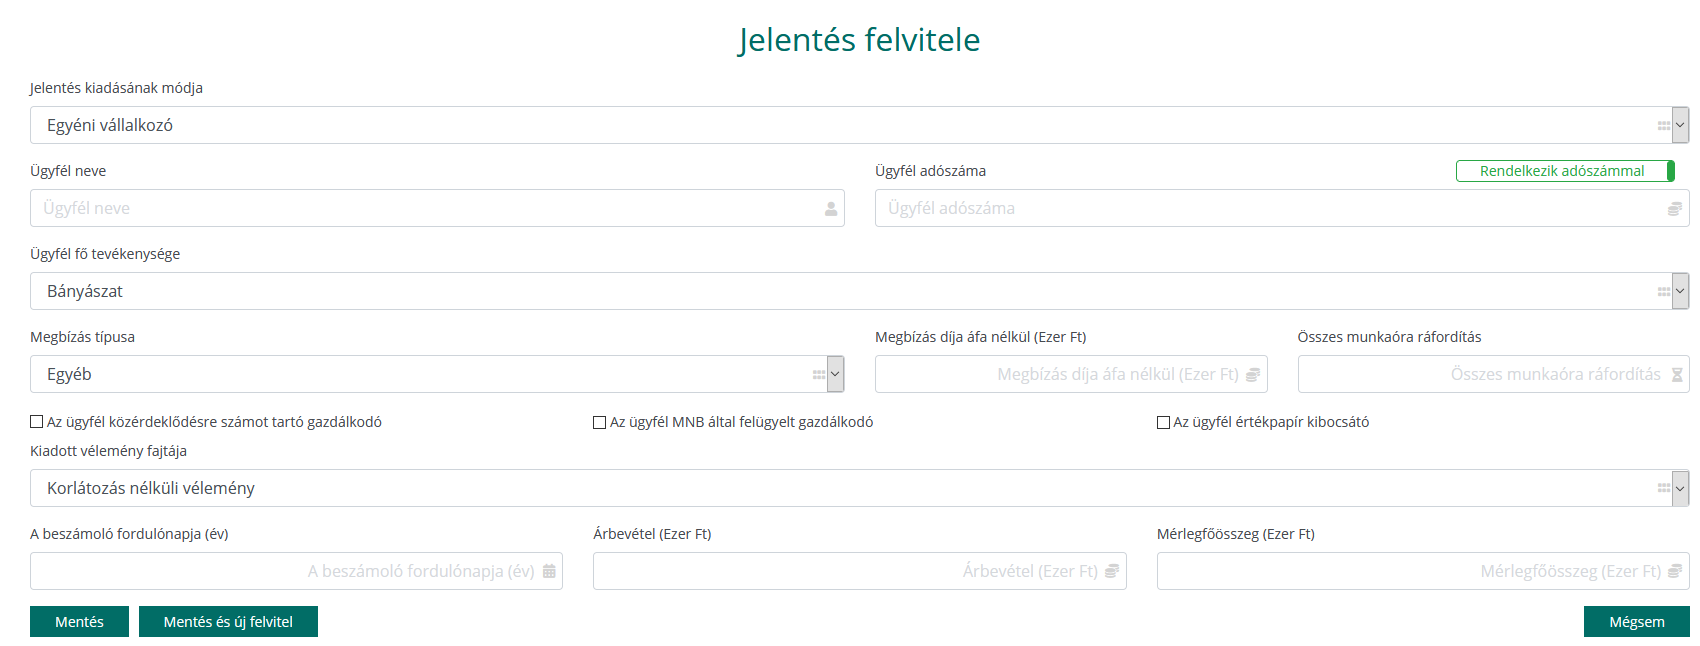Click the coins icon in Mérlegfőösszeg field
The width and height of the screenshot is (1700, 646).
pyautogui.click(x=1675, y=572)
